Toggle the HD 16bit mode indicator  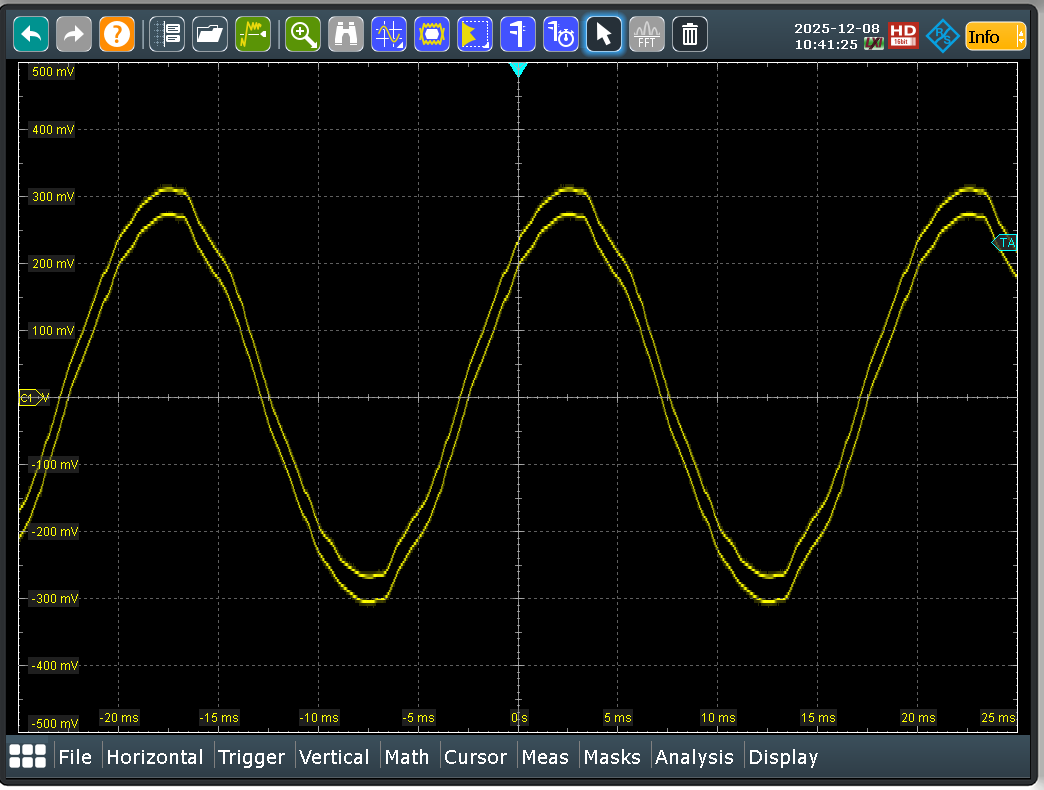[903, 36]
